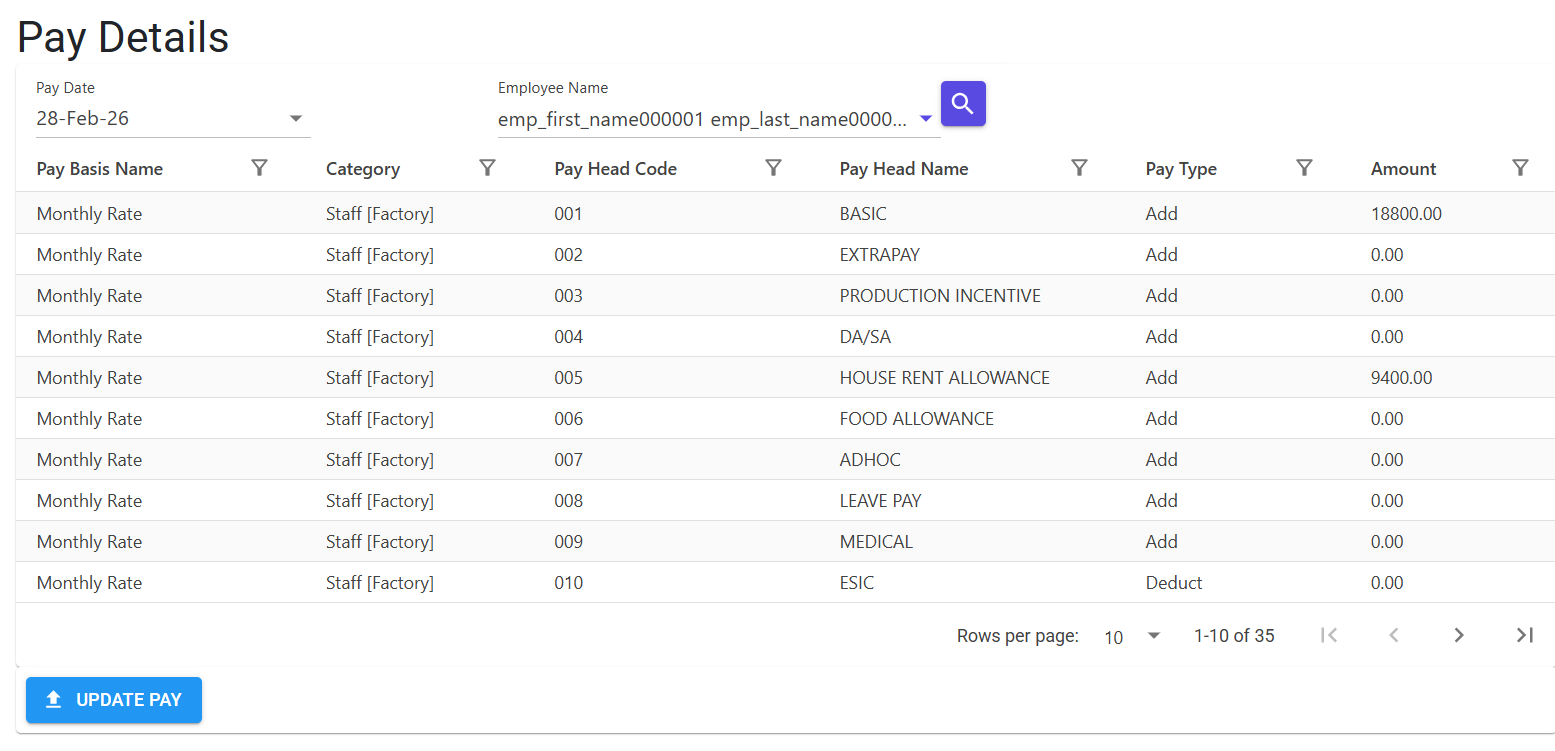
Task: Click pay head code 003
Action: click(x=568, y=296)
